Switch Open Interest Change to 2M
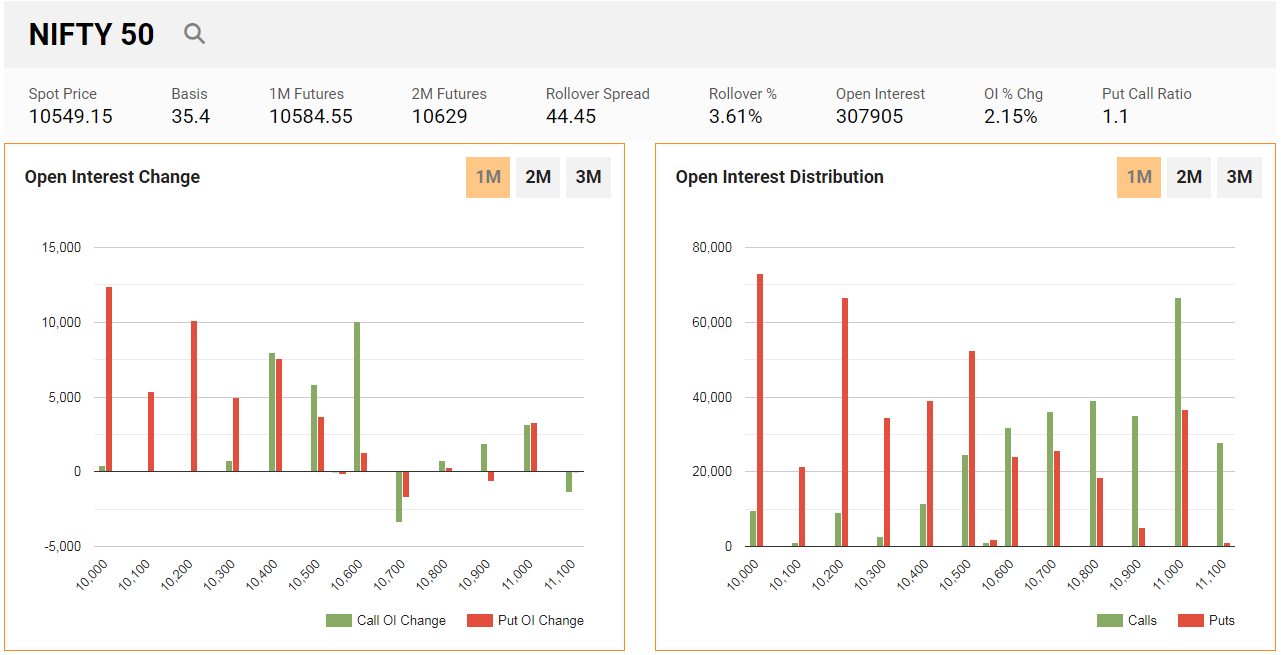This screenshot has width=1281, height=655. click(x=538, y=177)
